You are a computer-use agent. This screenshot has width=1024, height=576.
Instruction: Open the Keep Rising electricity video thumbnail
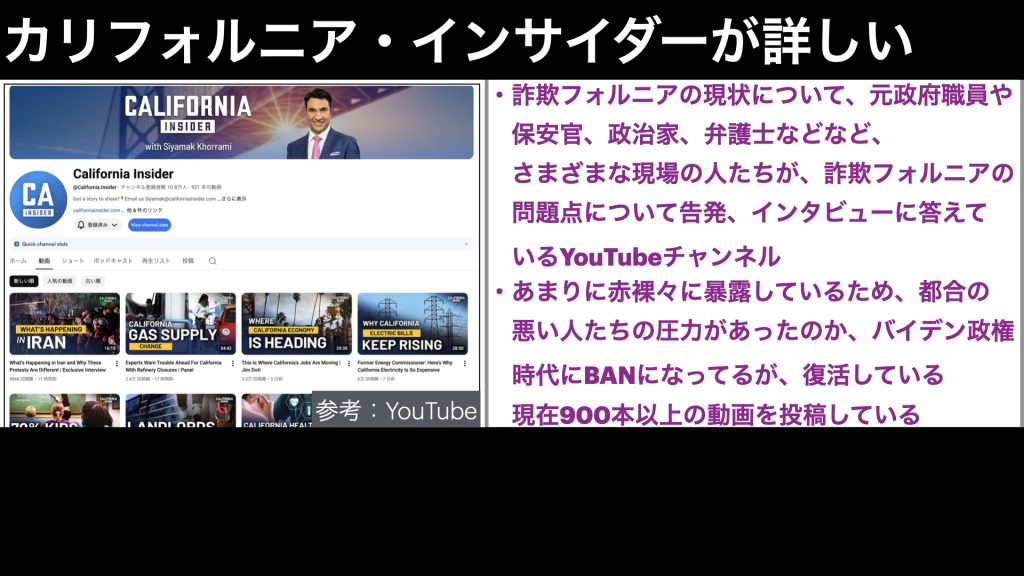(412, 323)
